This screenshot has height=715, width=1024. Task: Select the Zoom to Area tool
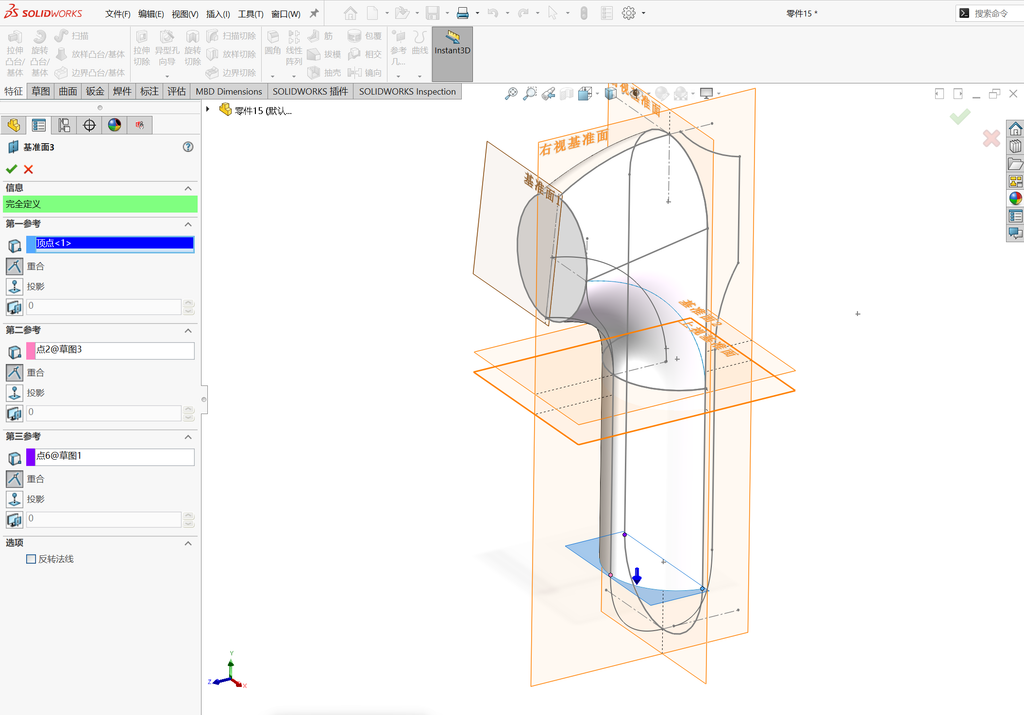[530, 94]
